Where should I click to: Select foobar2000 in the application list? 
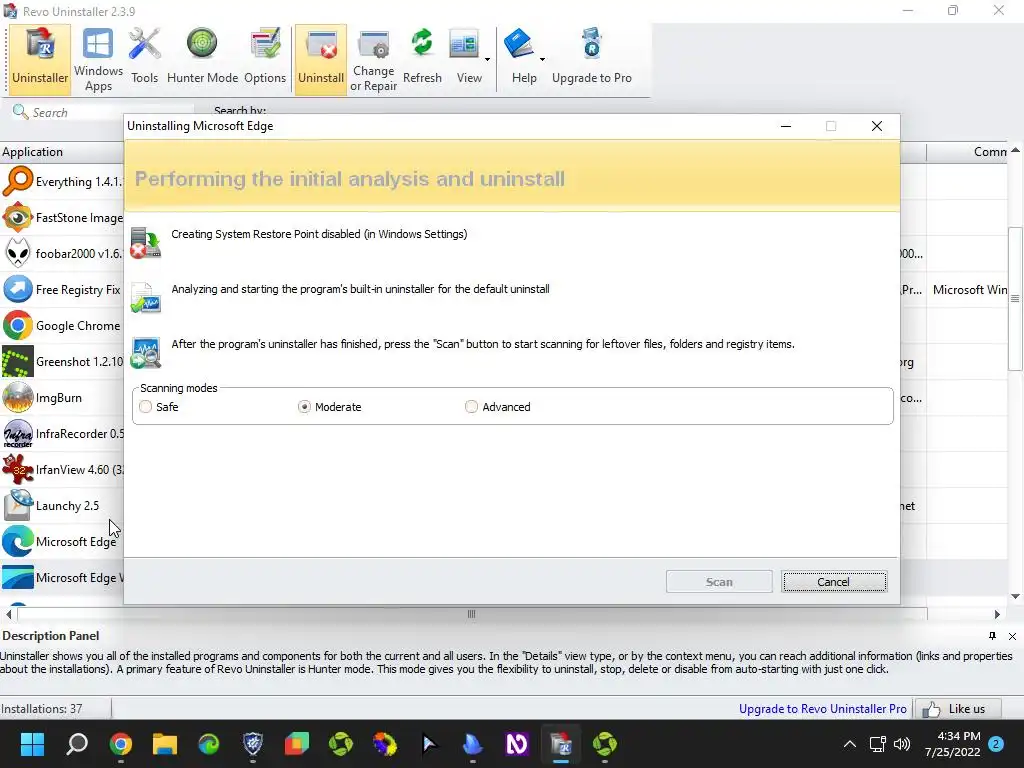pyautogui.click(x=62, y=253)
